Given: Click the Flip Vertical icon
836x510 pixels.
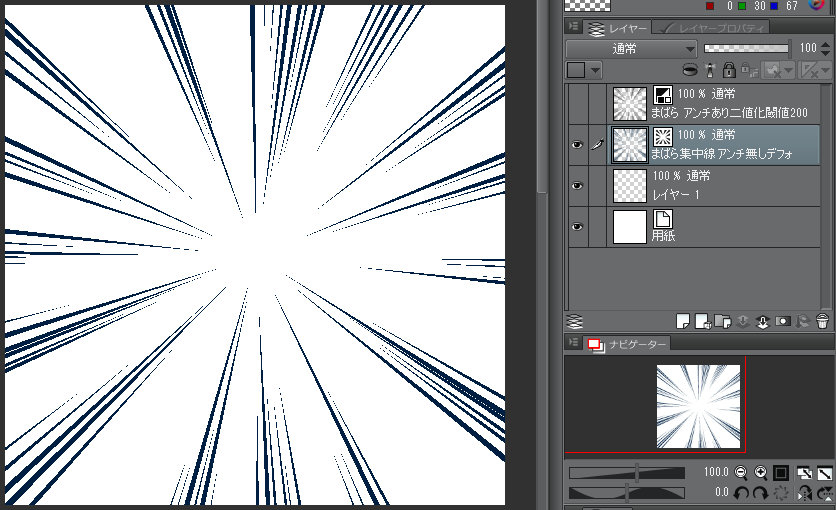Looking at the screenshot, I should pos(824,493).
